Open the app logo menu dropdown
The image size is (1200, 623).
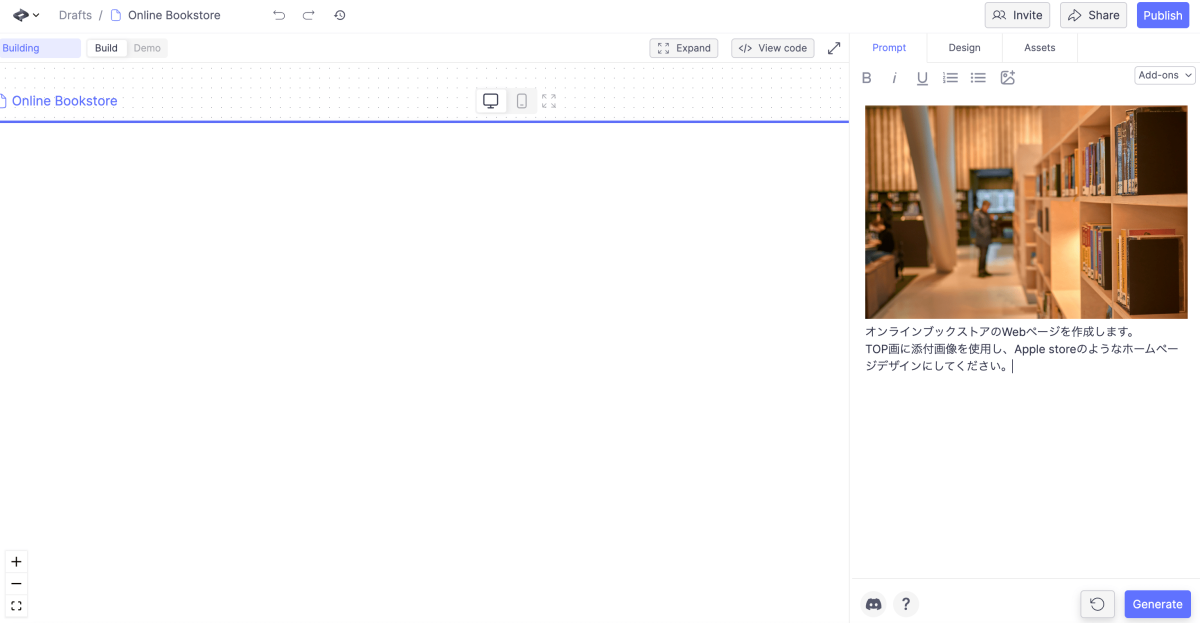pyautogui.click(x=26, y=15)
